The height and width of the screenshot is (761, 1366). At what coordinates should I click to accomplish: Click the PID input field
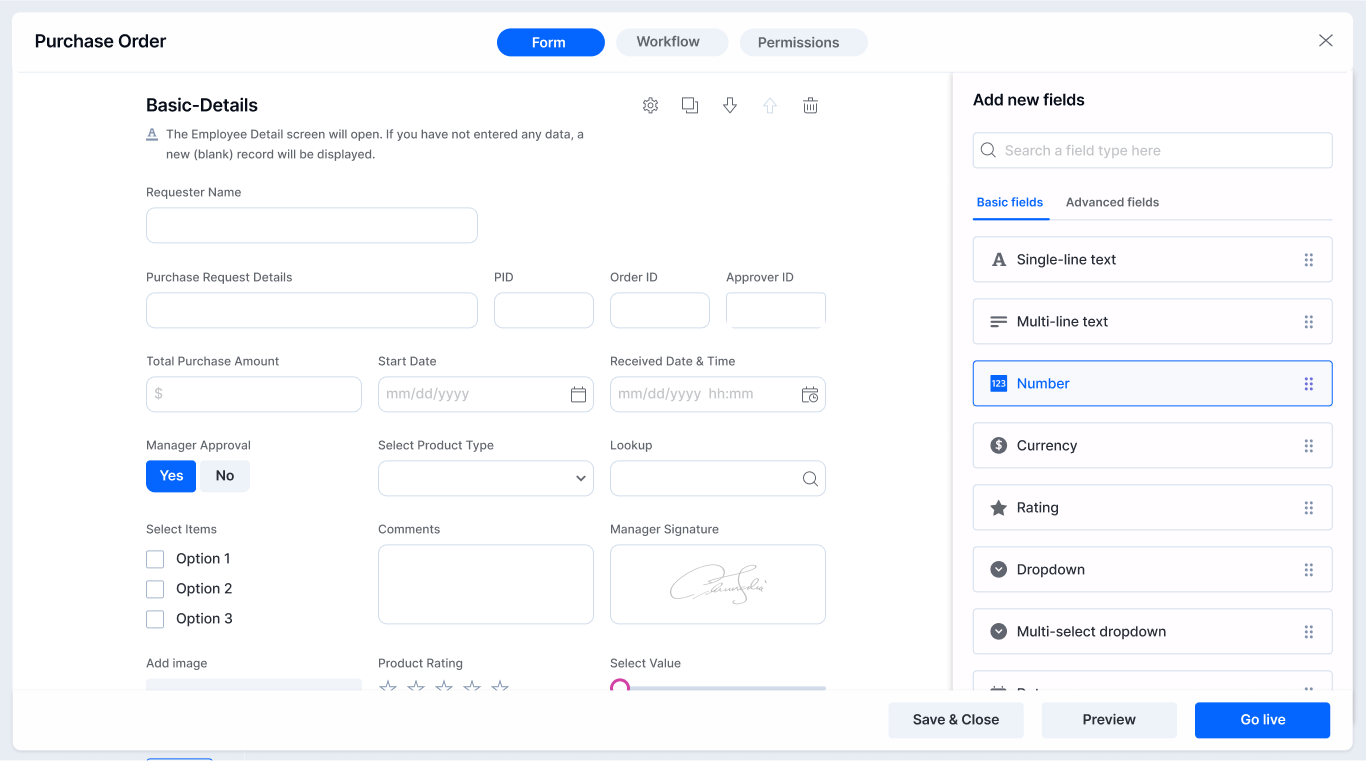pos(544,310)
